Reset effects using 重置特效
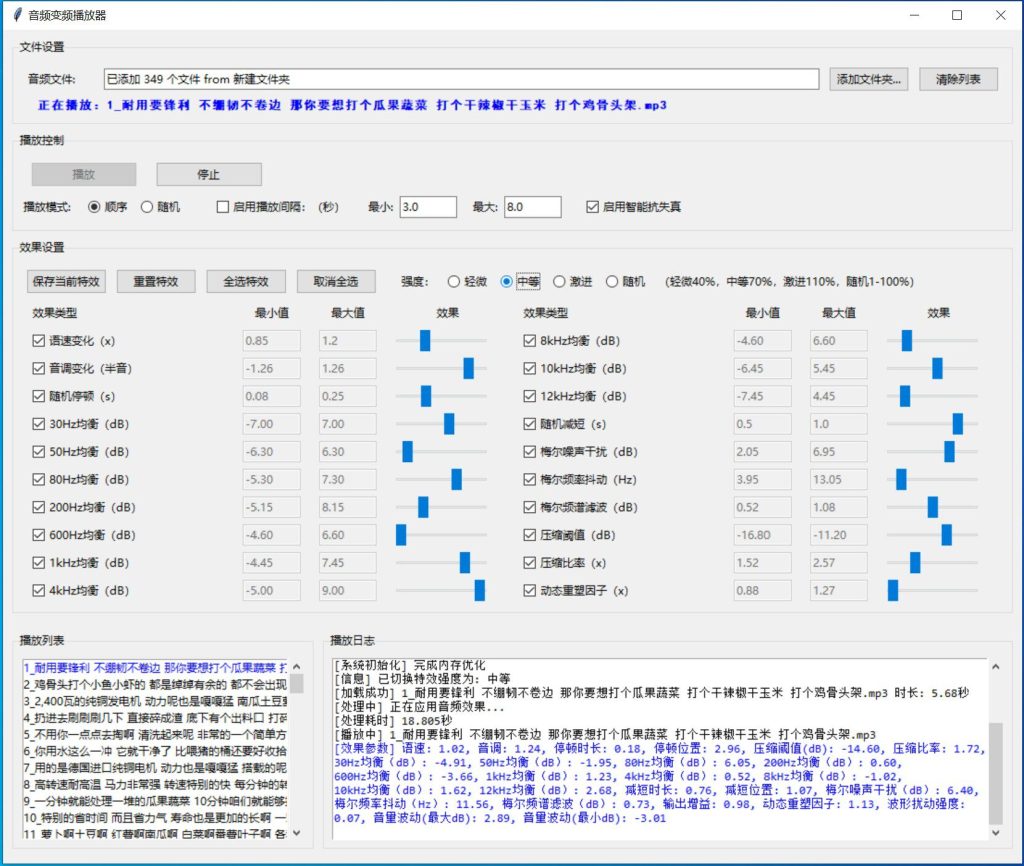The width and height of the screenshot is (1024, 866). click(x=156, y=281)
